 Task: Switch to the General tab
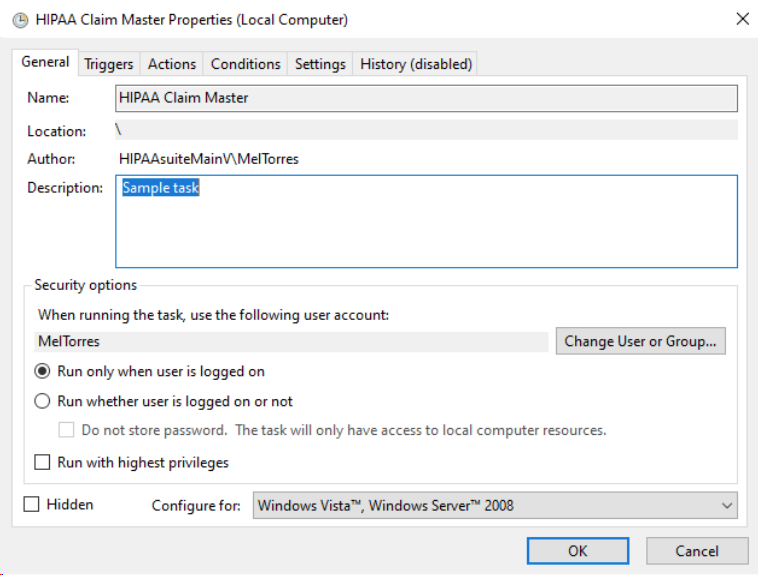coord(45,62)
